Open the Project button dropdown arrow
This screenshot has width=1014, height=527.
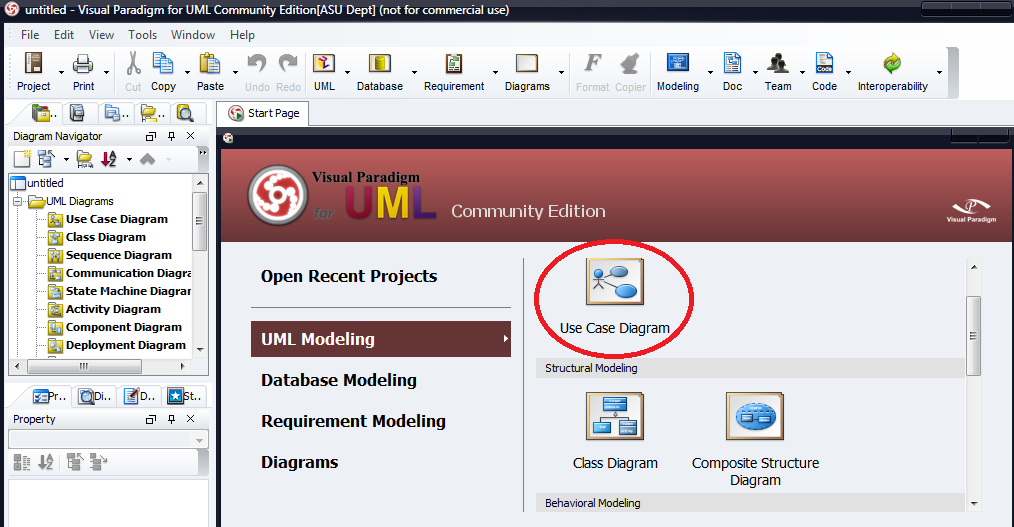[61, 72]
